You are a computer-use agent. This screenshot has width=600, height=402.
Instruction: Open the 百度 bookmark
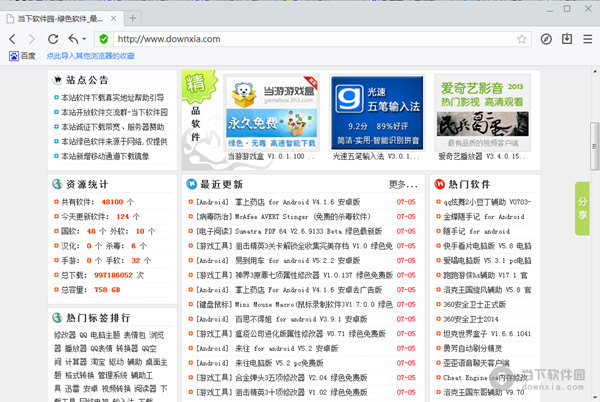tap(21, 56)
